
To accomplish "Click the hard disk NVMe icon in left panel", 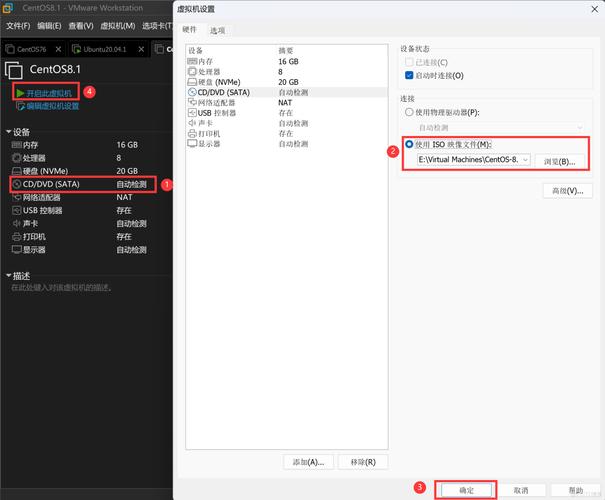I will point(16,171).
